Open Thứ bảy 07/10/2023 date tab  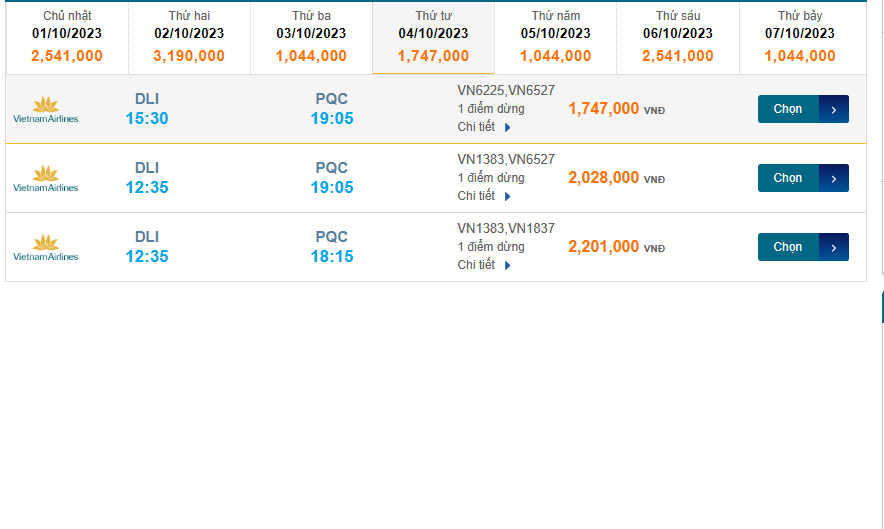click(x=800, y=37)
